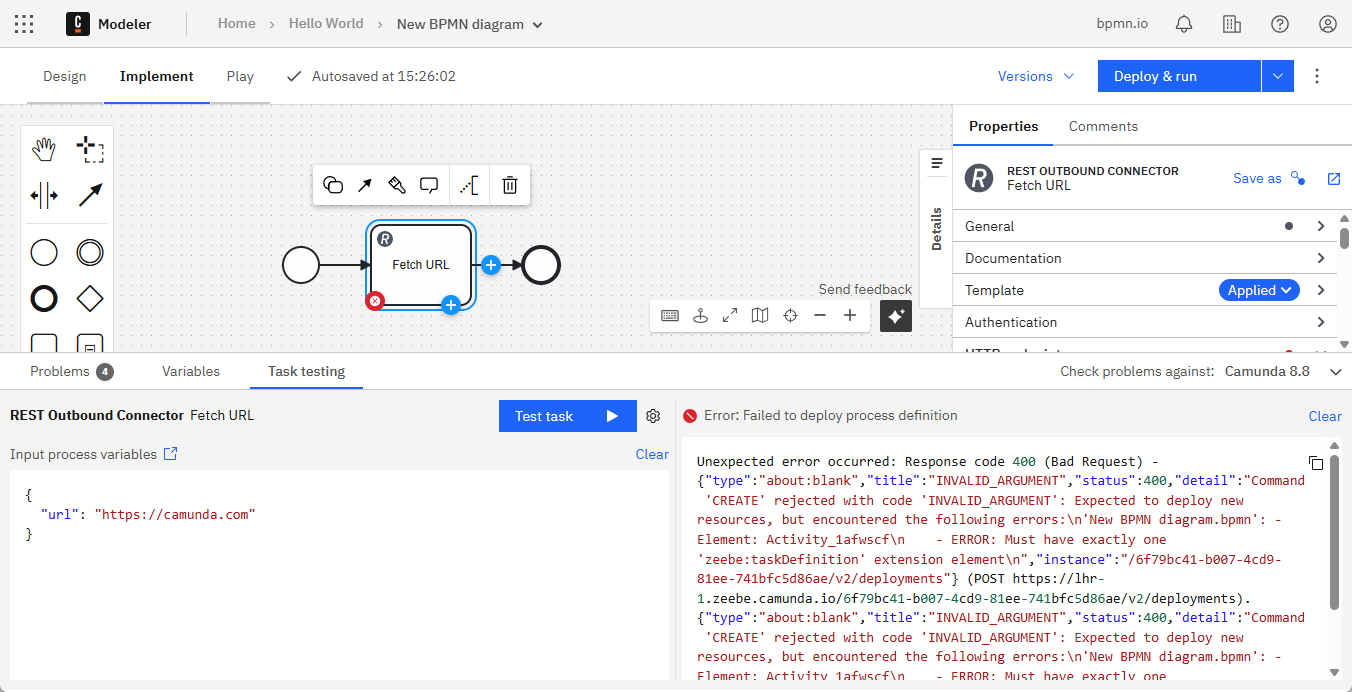Viewport: 1352px width, 692px height.
Task: Delete the Fetch URL task via trash icon
Action: (x=509, y=185)
